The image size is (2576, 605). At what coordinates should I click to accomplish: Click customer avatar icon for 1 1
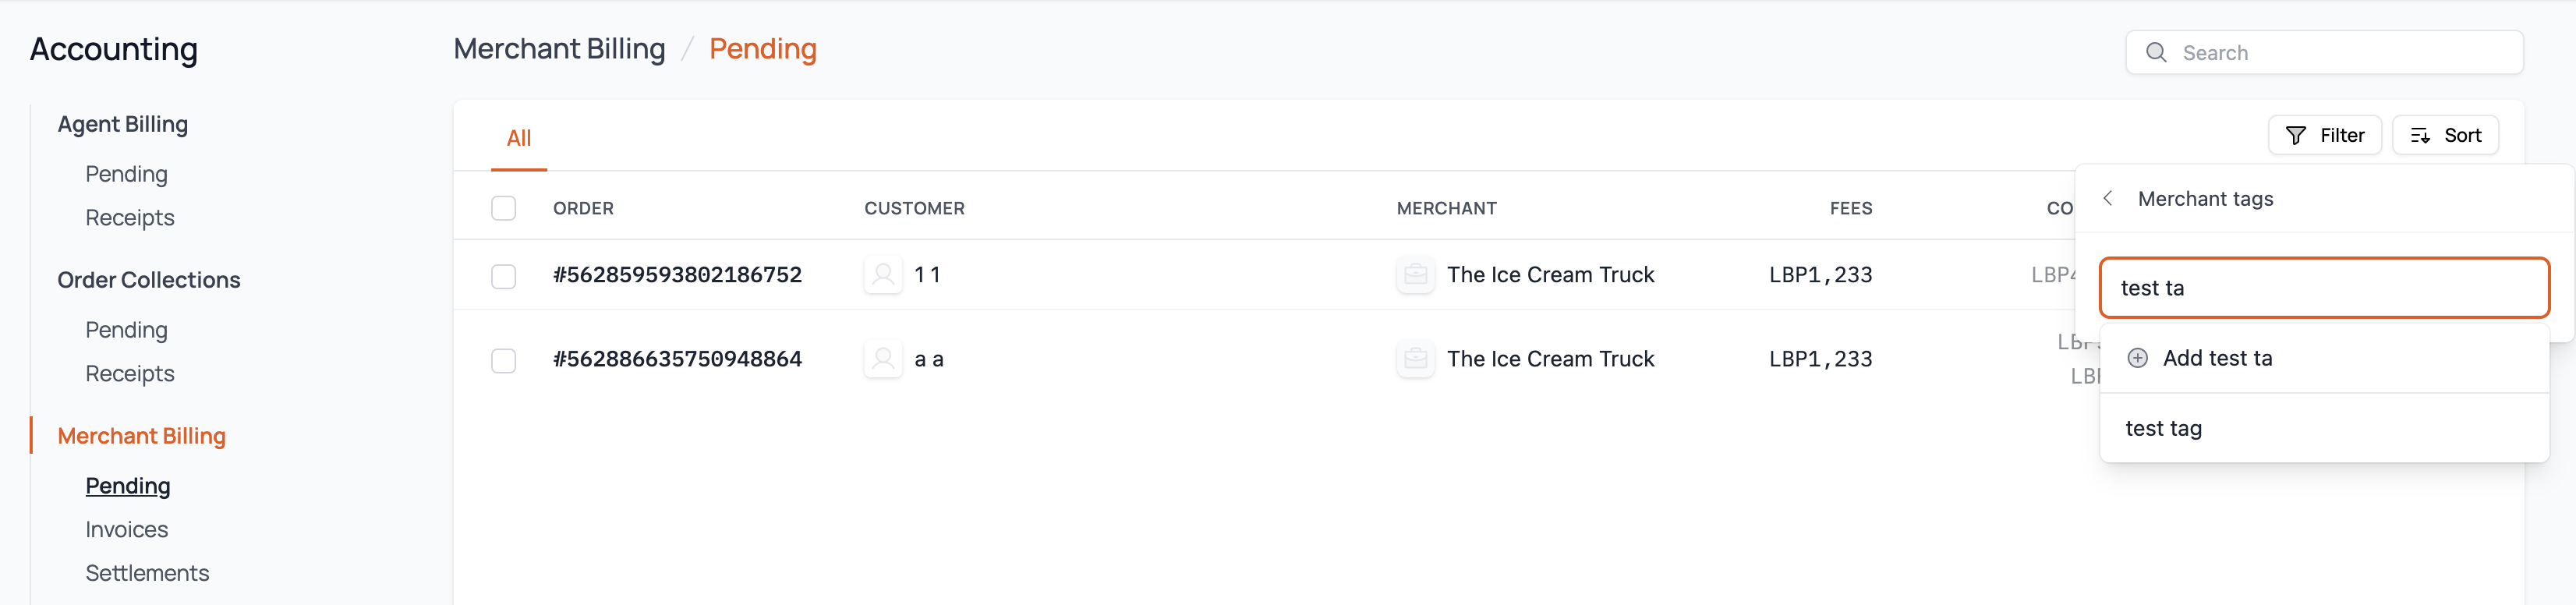[883, 275]
